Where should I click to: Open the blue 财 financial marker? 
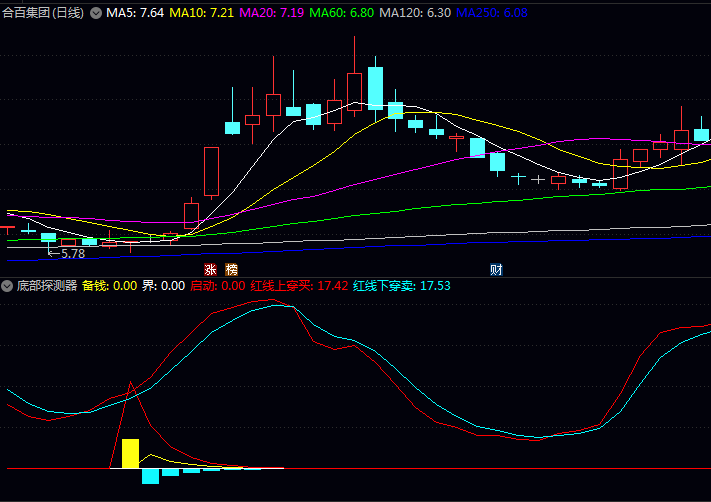[x=495, y=270]
